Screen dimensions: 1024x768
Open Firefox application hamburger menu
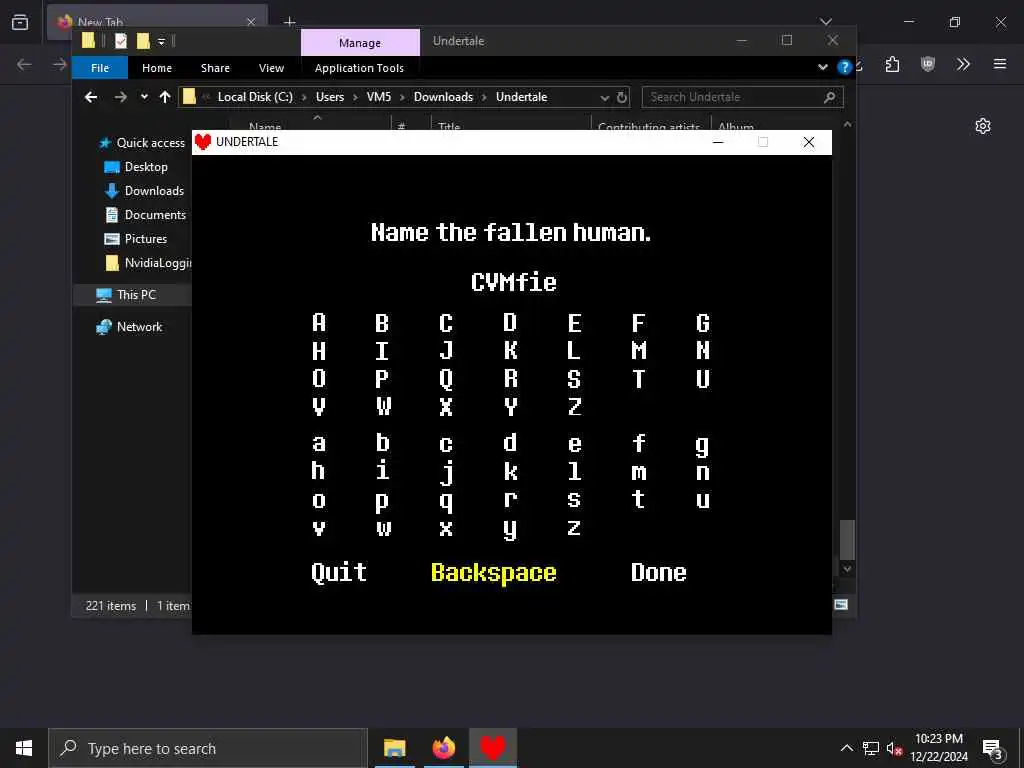click(1000, 64)
